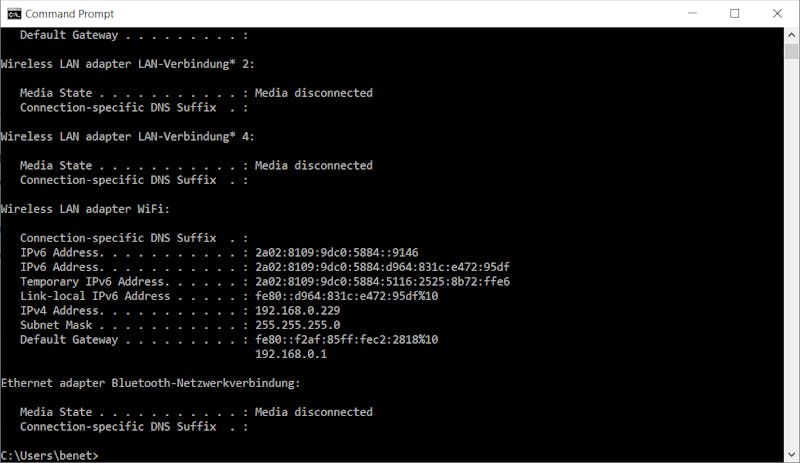800x463 pixels.
Task: Close the Command Prompt window
Action: click(x=777, y=13)
